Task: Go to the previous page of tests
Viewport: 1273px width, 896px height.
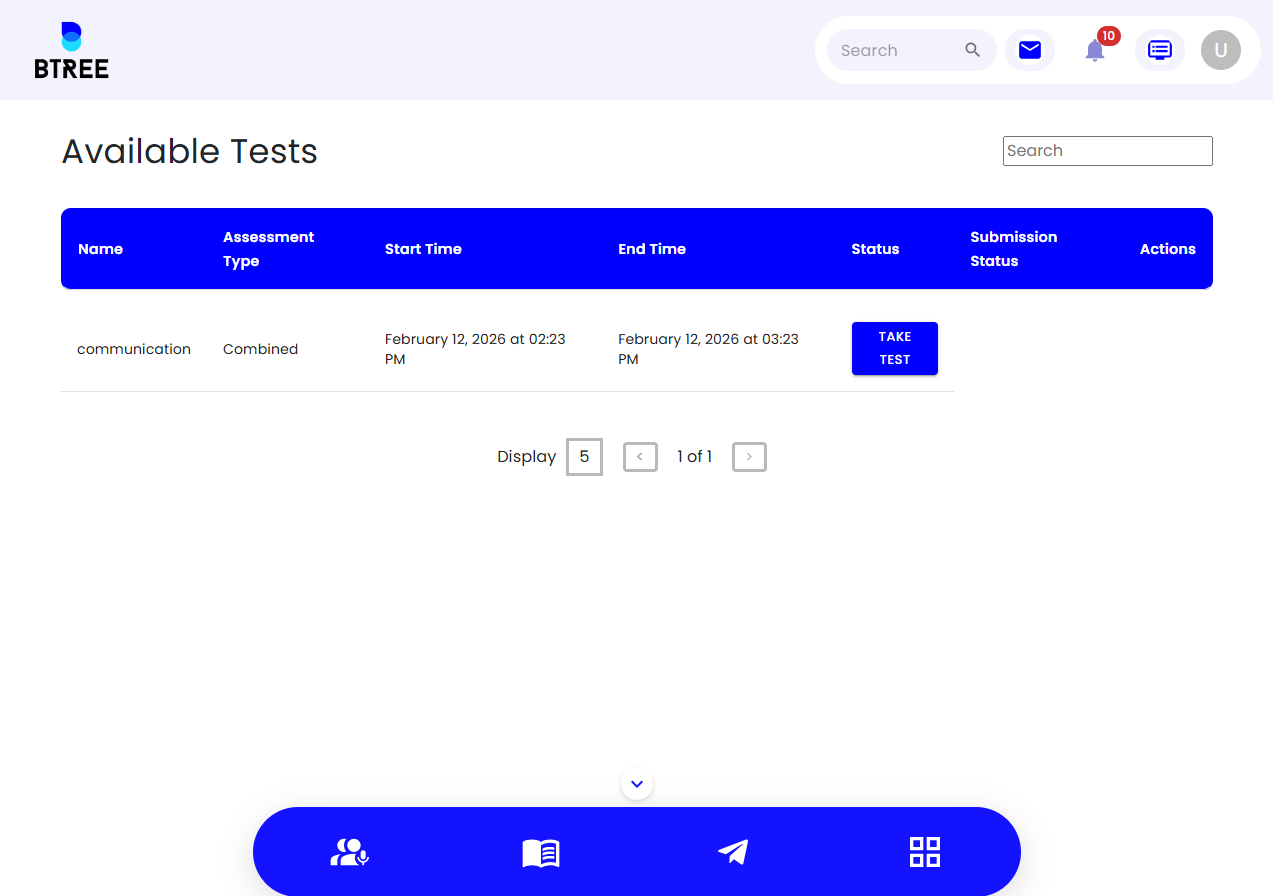Action: click(640, 457)
